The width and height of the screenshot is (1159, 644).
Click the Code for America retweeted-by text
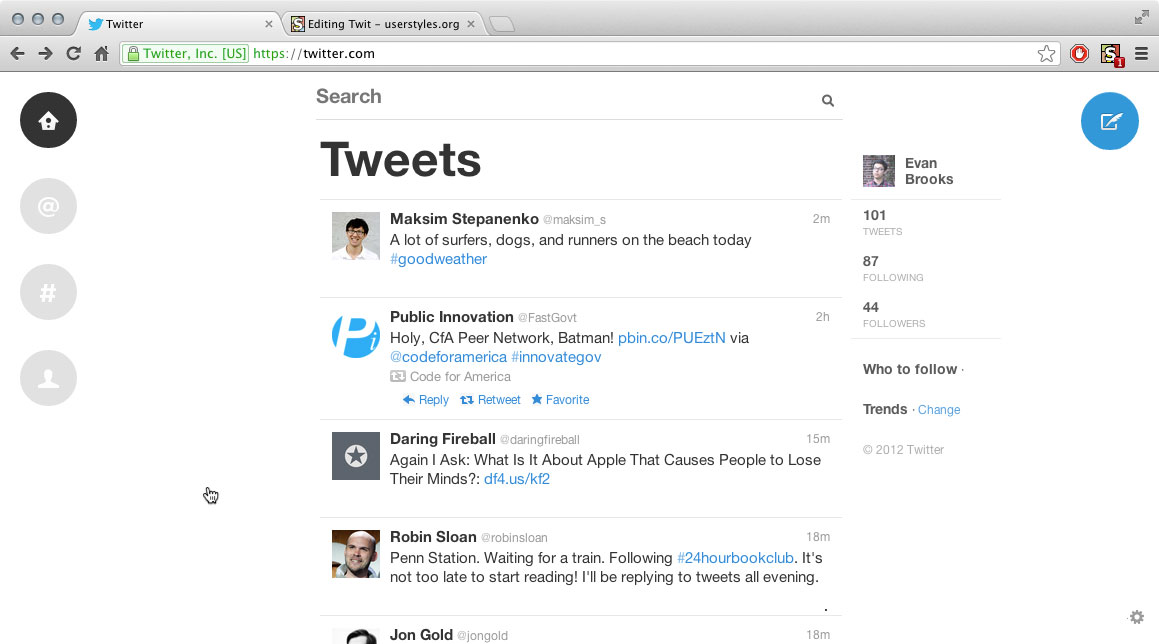tap(460, 376)
